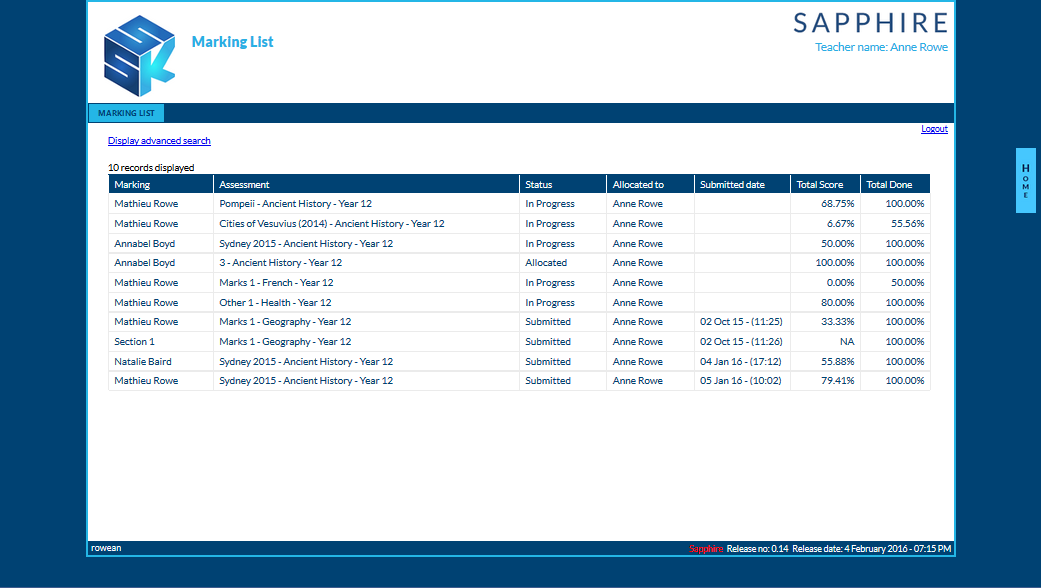Viewport: 1041px width, 588px height.
Task: Sort by the Total Done column header
Action: 895,184
